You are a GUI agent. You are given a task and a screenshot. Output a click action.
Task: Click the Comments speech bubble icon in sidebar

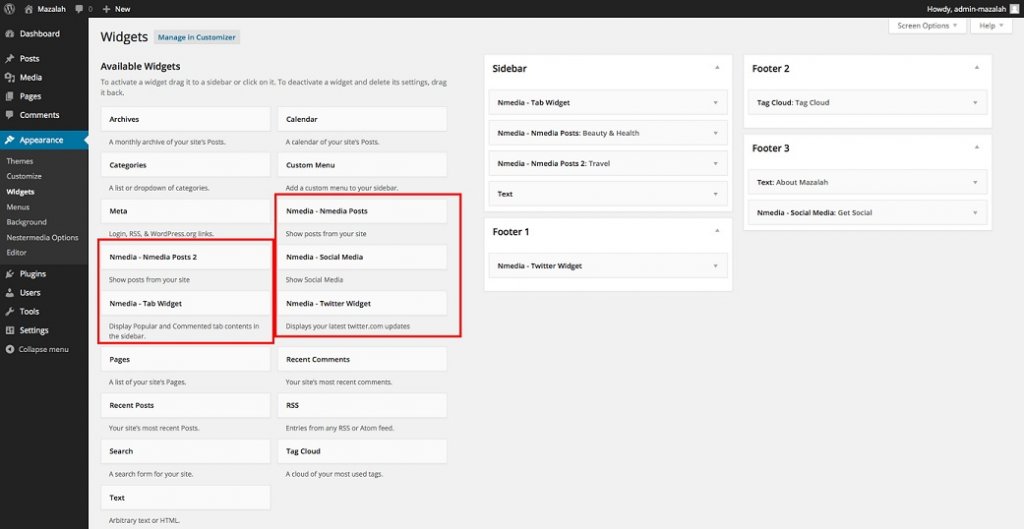(x=10, y=115)
